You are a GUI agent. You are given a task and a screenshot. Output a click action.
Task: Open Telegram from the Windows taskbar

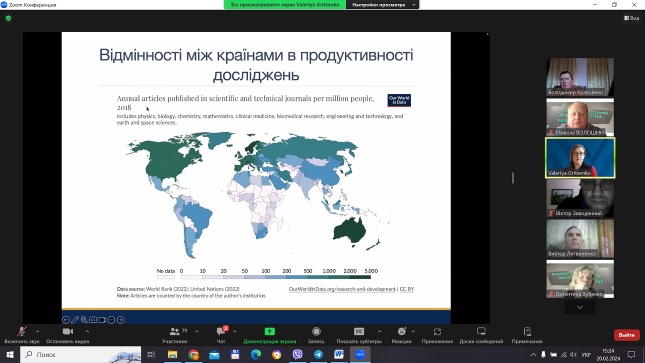pyautogui.click(x=318, y=355)
